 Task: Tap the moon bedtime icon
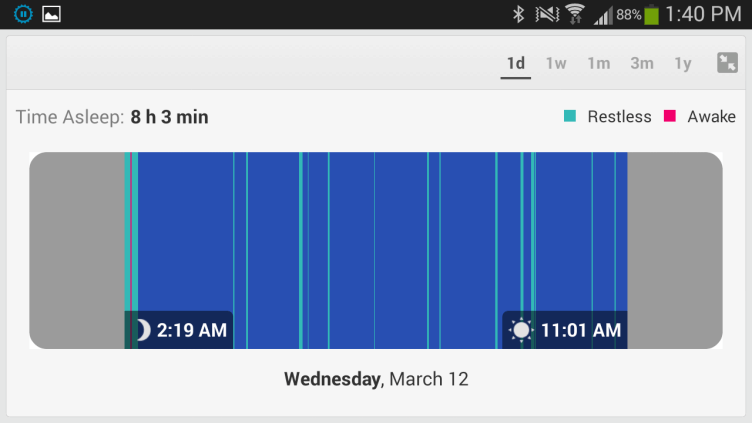(143, 330)
